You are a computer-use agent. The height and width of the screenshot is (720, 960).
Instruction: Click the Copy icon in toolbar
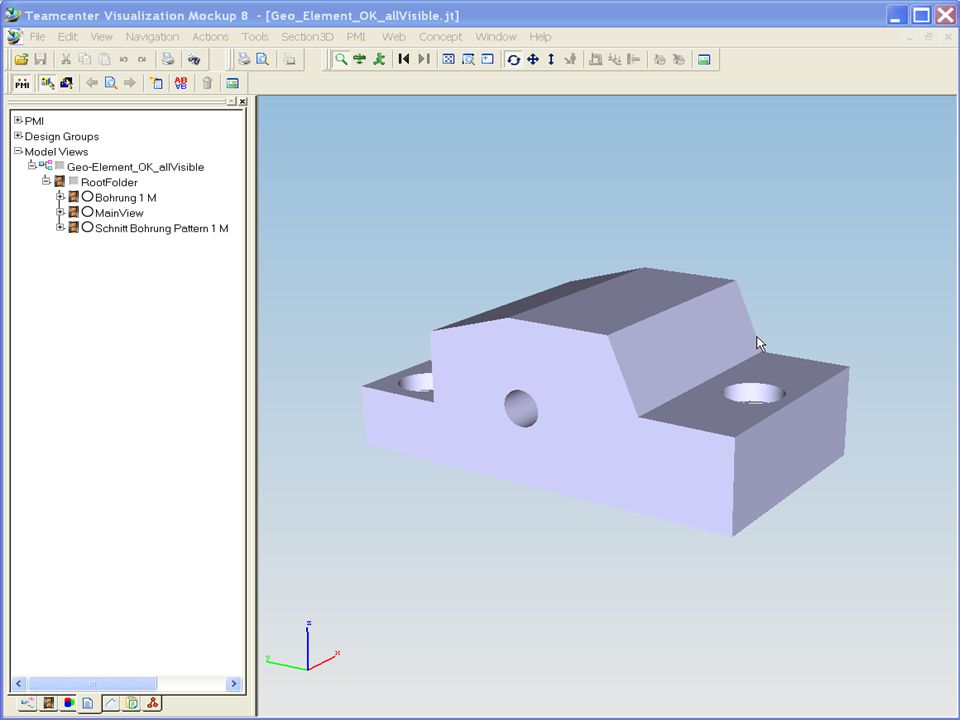[x=85, y=59]
